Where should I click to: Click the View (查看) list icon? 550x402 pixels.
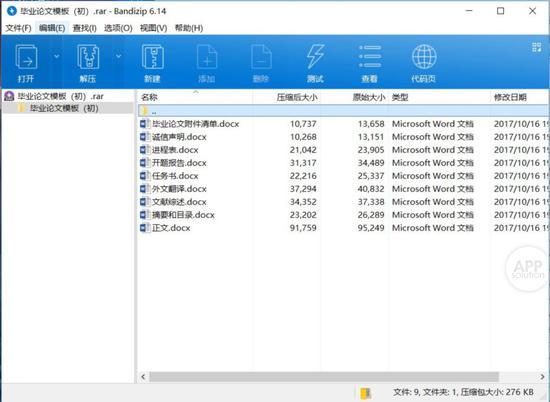[x=370, y=56]
